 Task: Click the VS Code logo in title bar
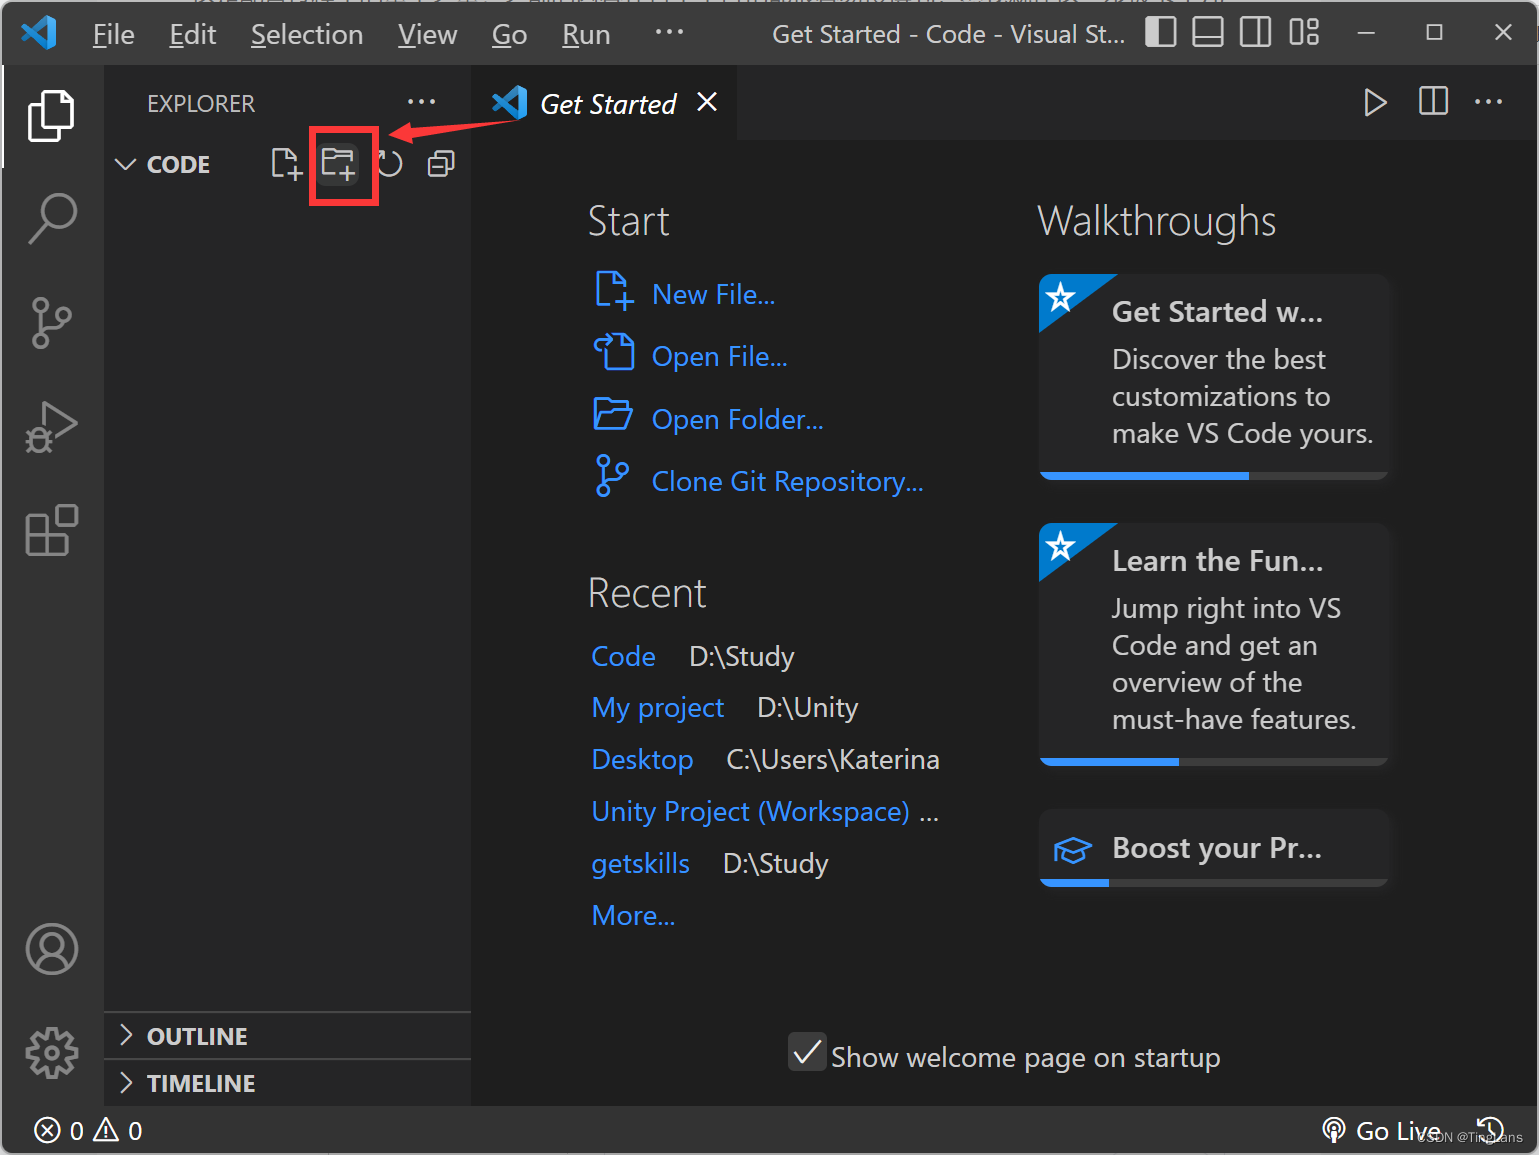39,33
